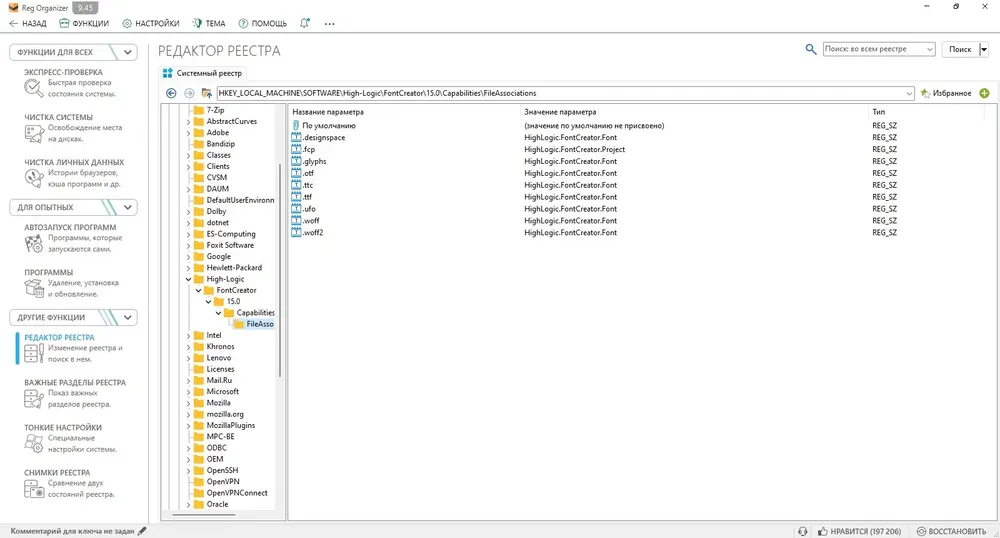Viewport: 1000px width, 538px height.
Task: Open the Важные разделы реестра icon
Action: click(x=33, y=398)
